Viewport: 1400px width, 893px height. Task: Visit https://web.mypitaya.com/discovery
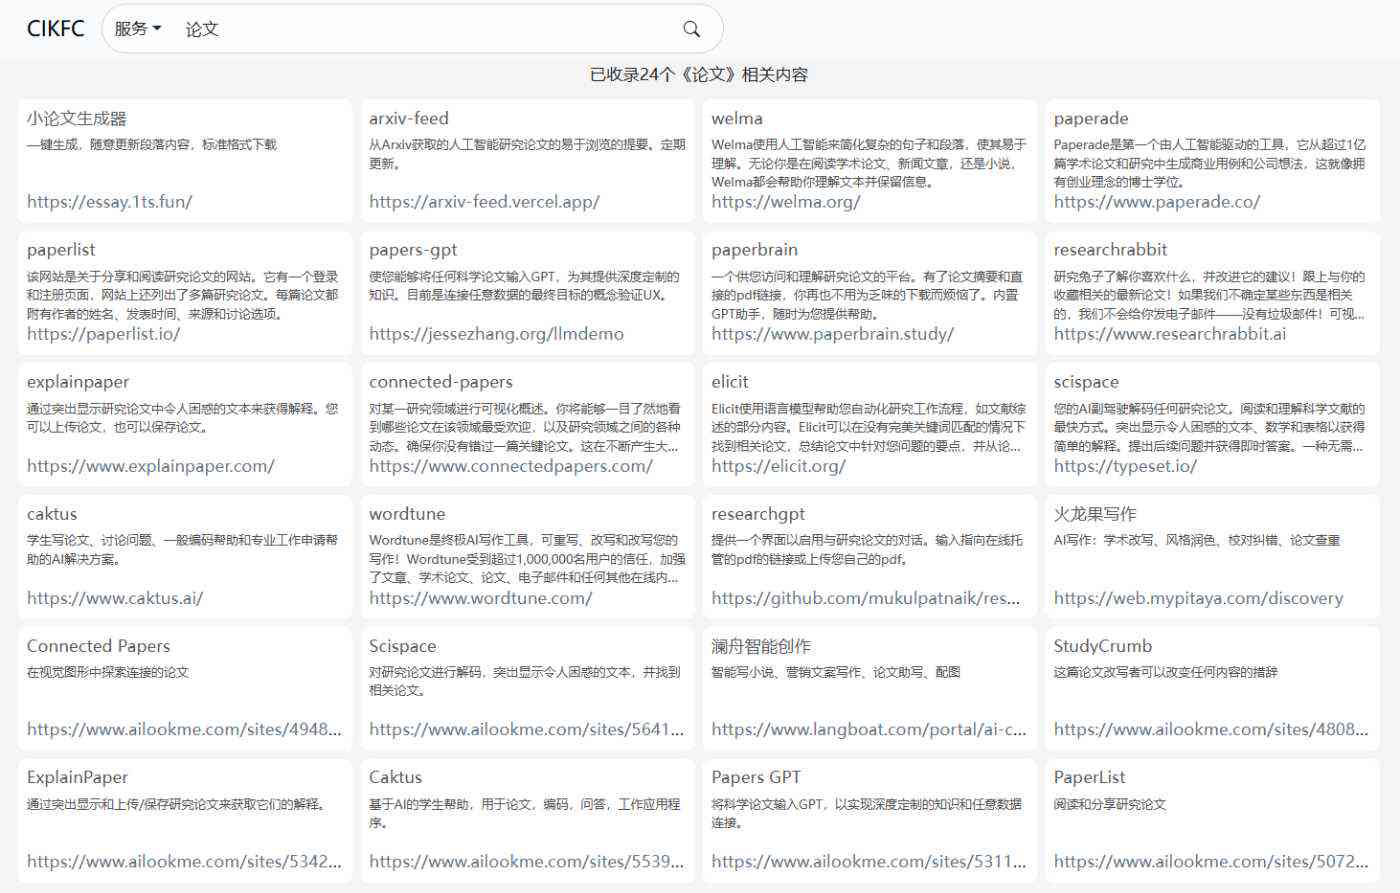click(1198, 598)
